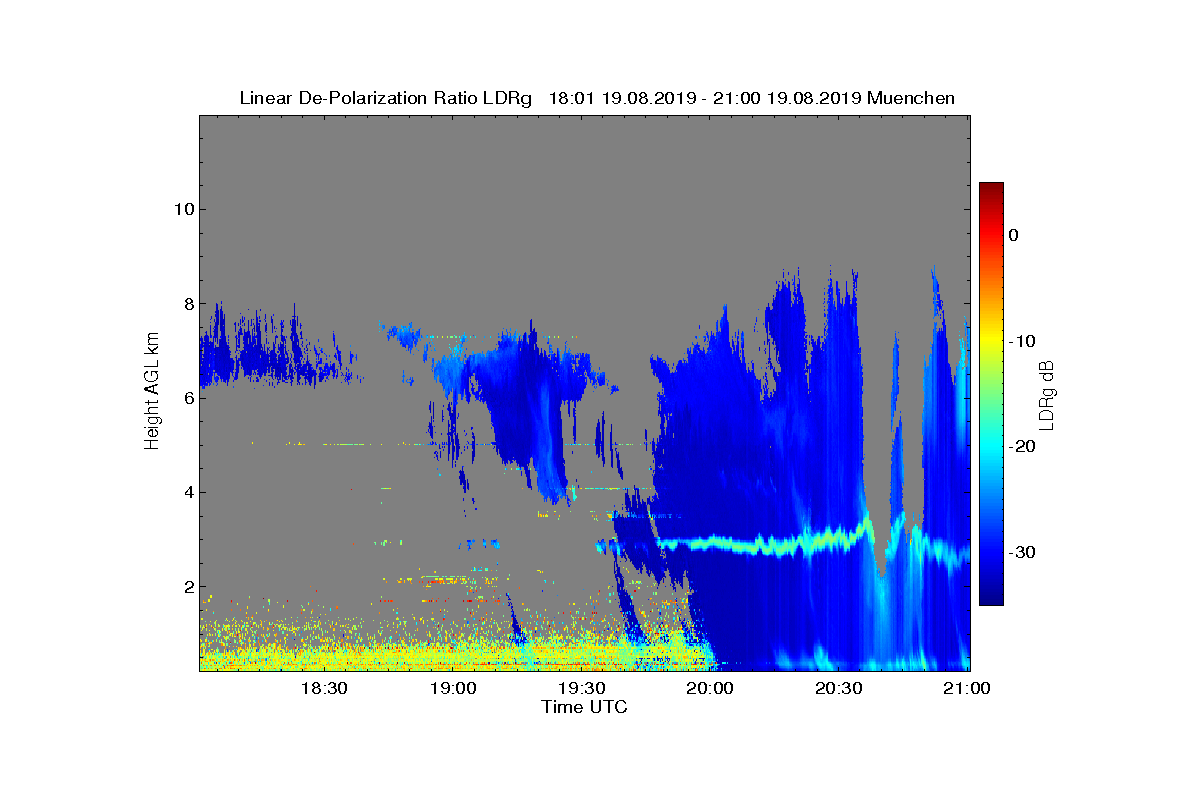Screen dimensions: 1200x800
Task: Click the '20:30' time tick label
Action: [x=838, y=688]
